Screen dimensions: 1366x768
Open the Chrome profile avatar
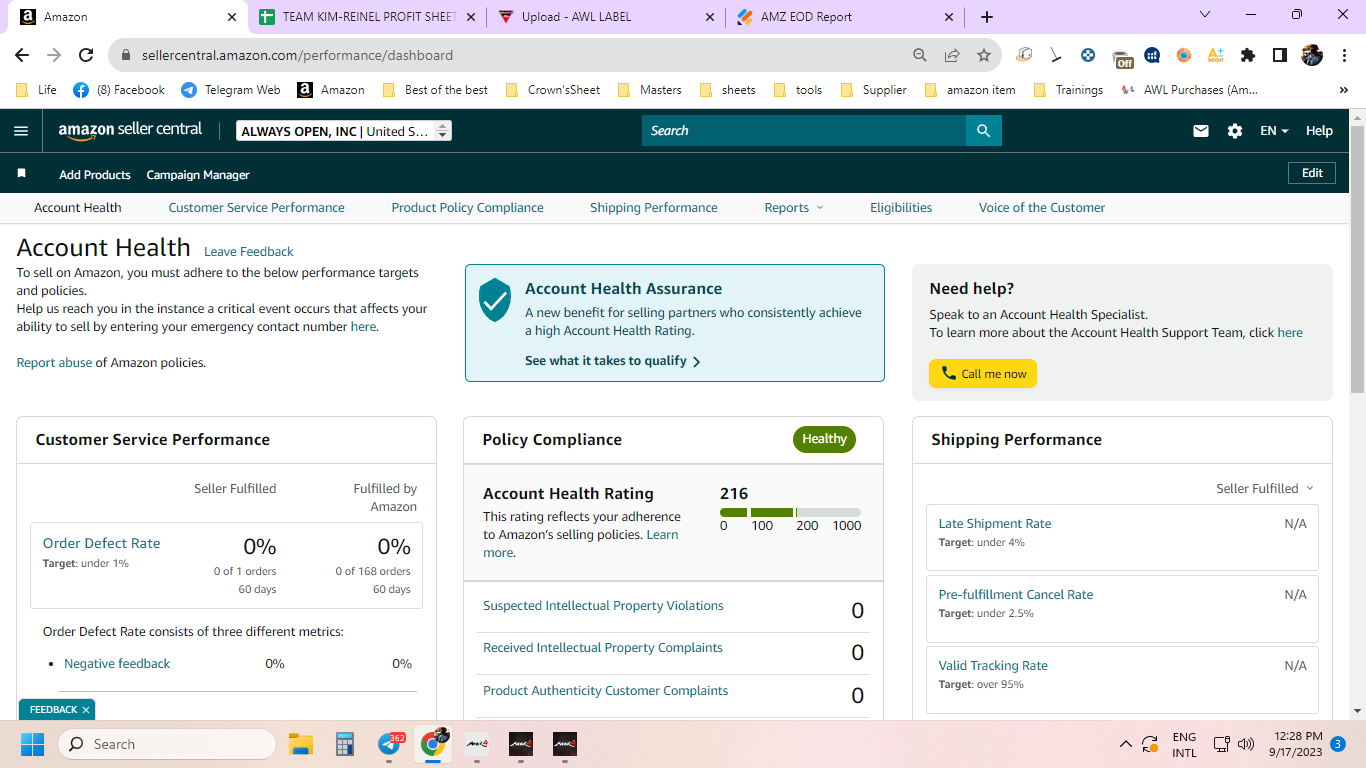point(1312,55)
